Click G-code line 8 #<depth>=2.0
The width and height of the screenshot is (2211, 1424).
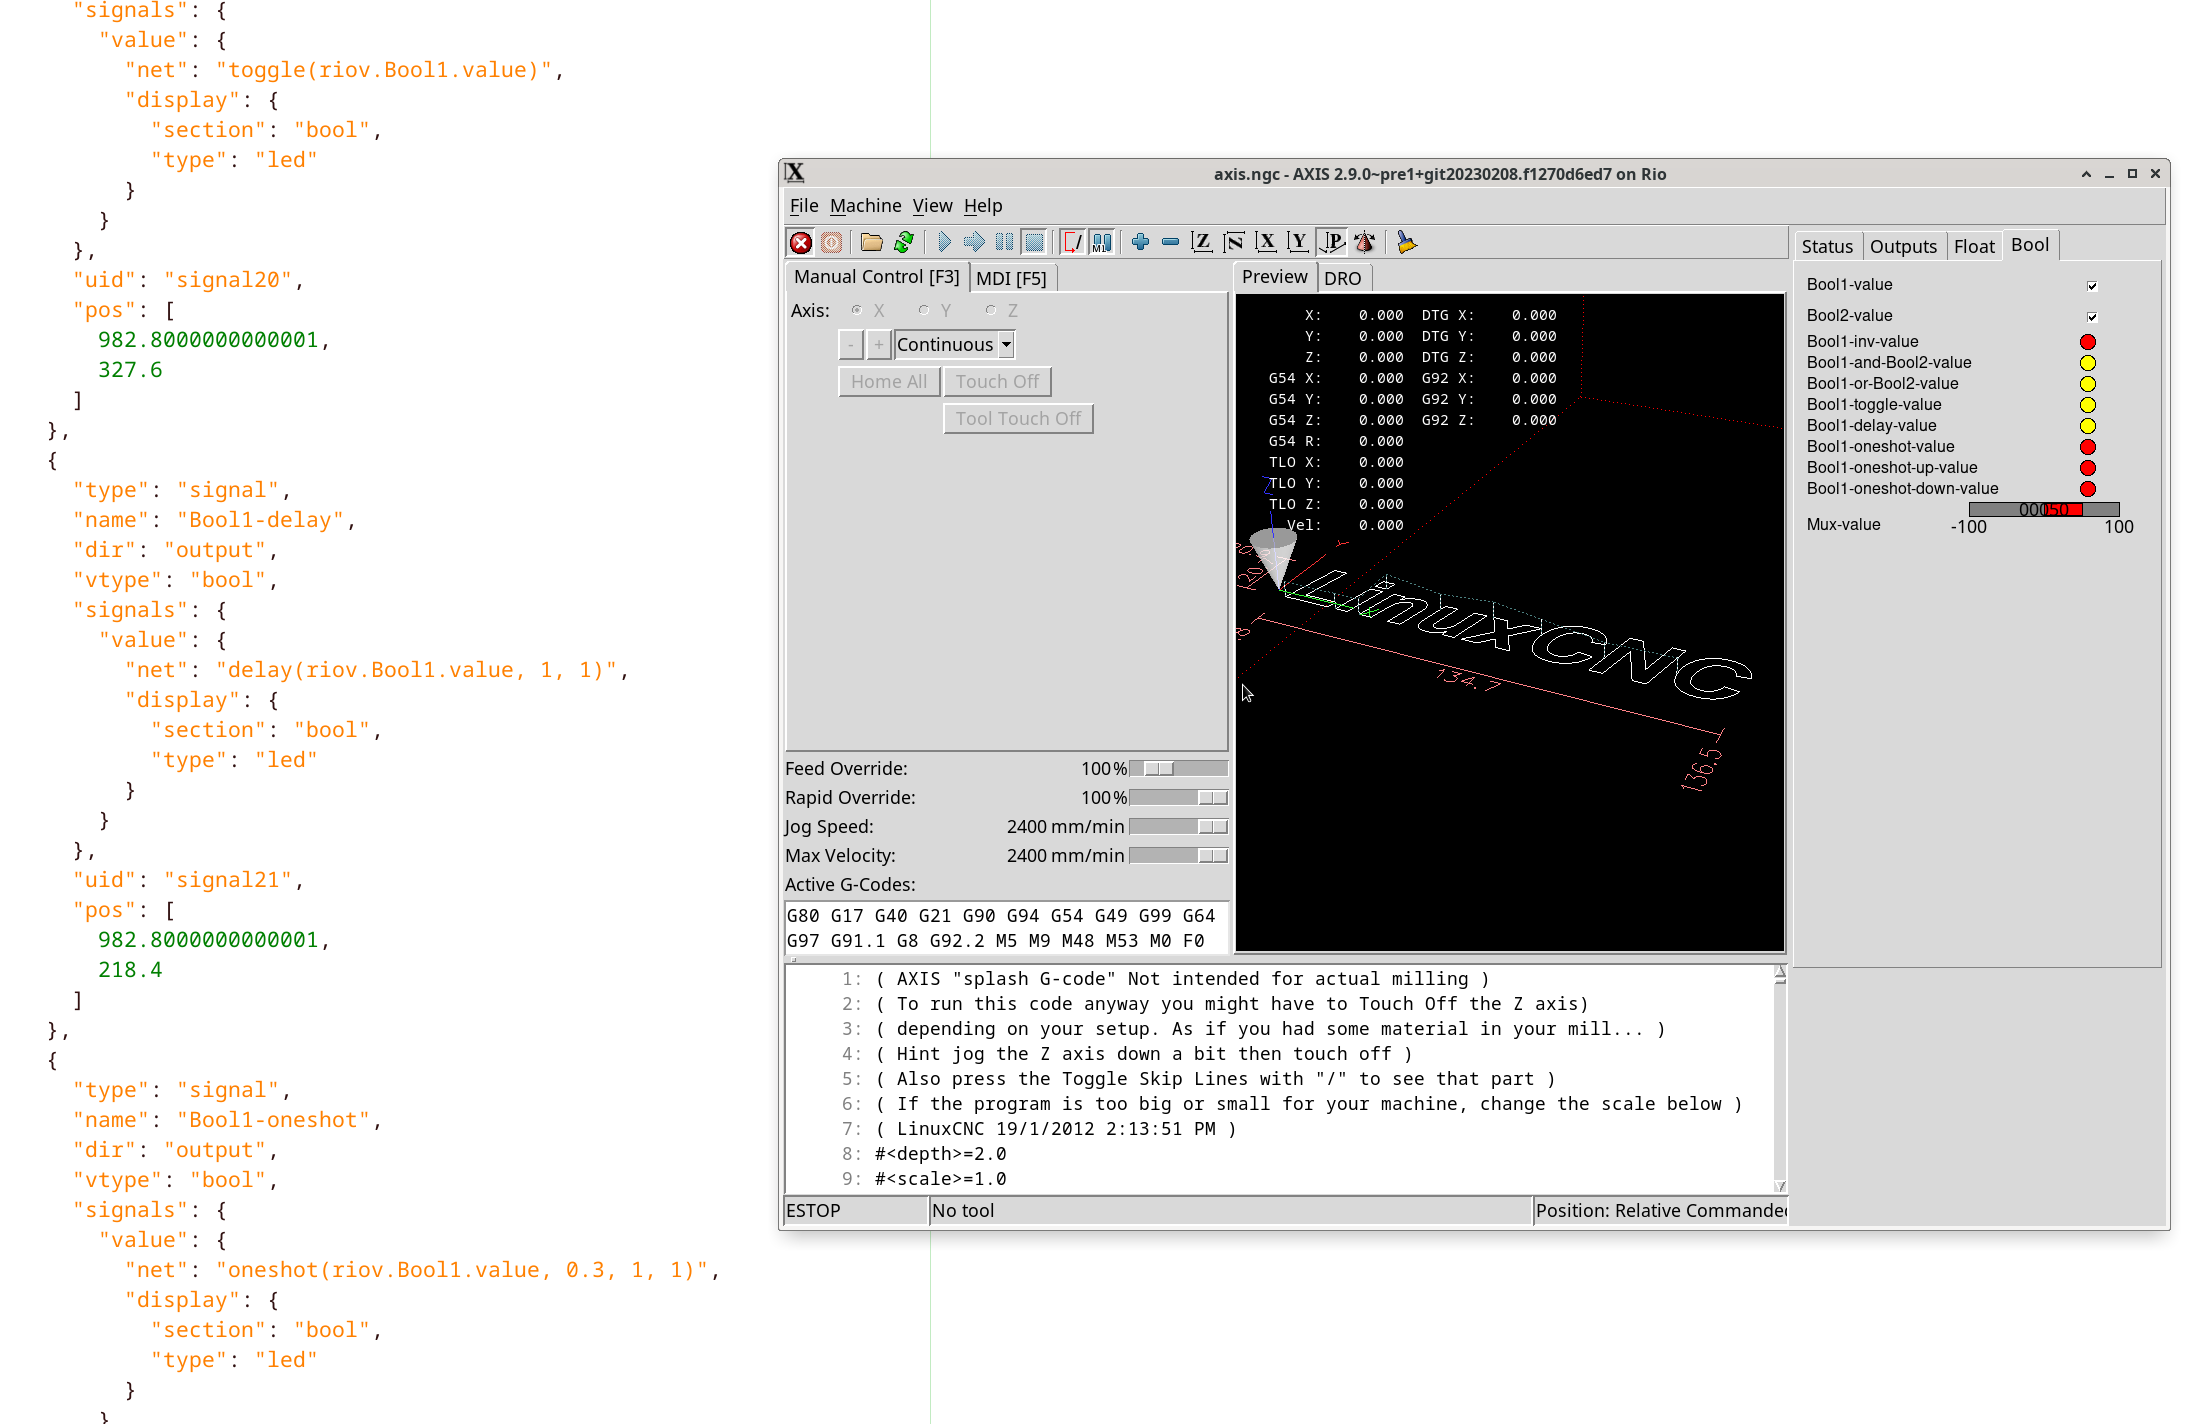(x=941, y=1154)
